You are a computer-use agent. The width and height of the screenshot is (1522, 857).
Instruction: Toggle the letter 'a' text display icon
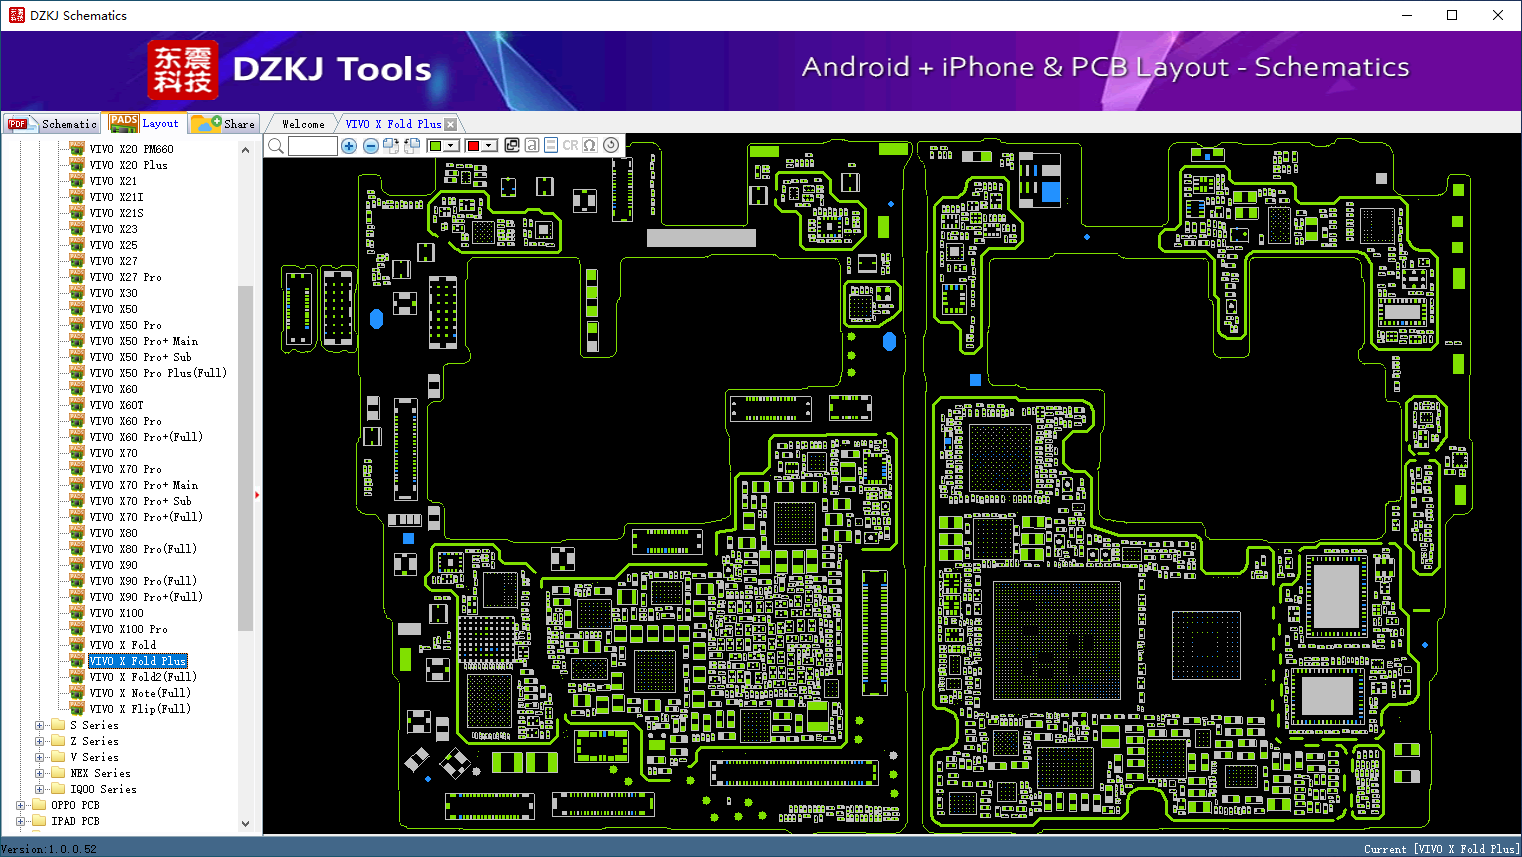[x=532, y=146]
